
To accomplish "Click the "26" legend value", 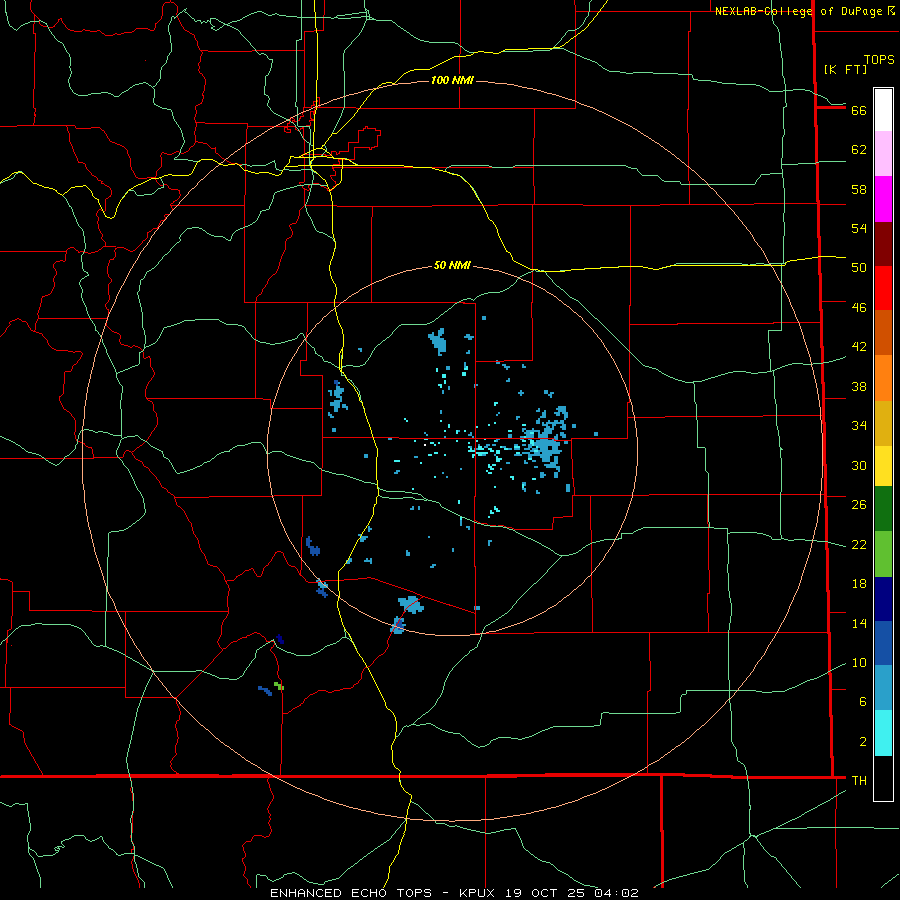I will click(859, 505).
